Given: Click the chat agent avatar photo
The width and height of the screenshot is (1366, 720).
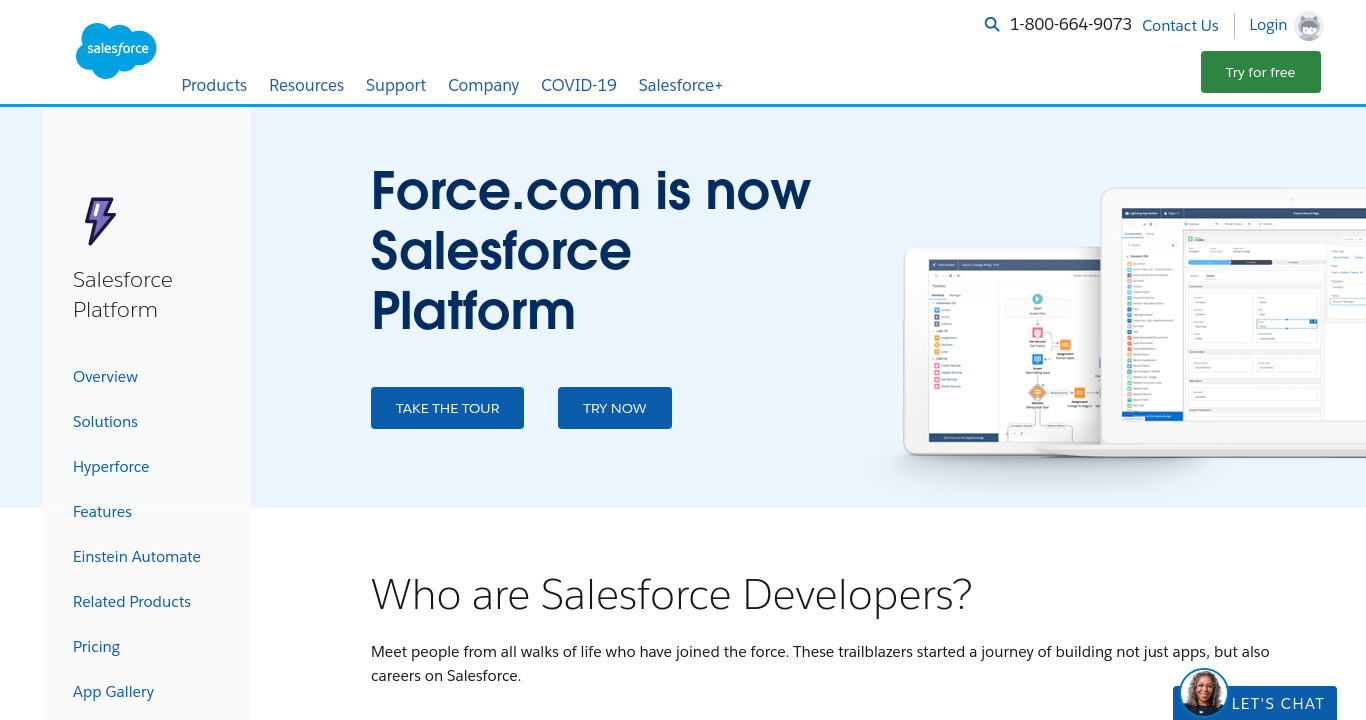Looking at the screenshot, I should point(1204,693).
